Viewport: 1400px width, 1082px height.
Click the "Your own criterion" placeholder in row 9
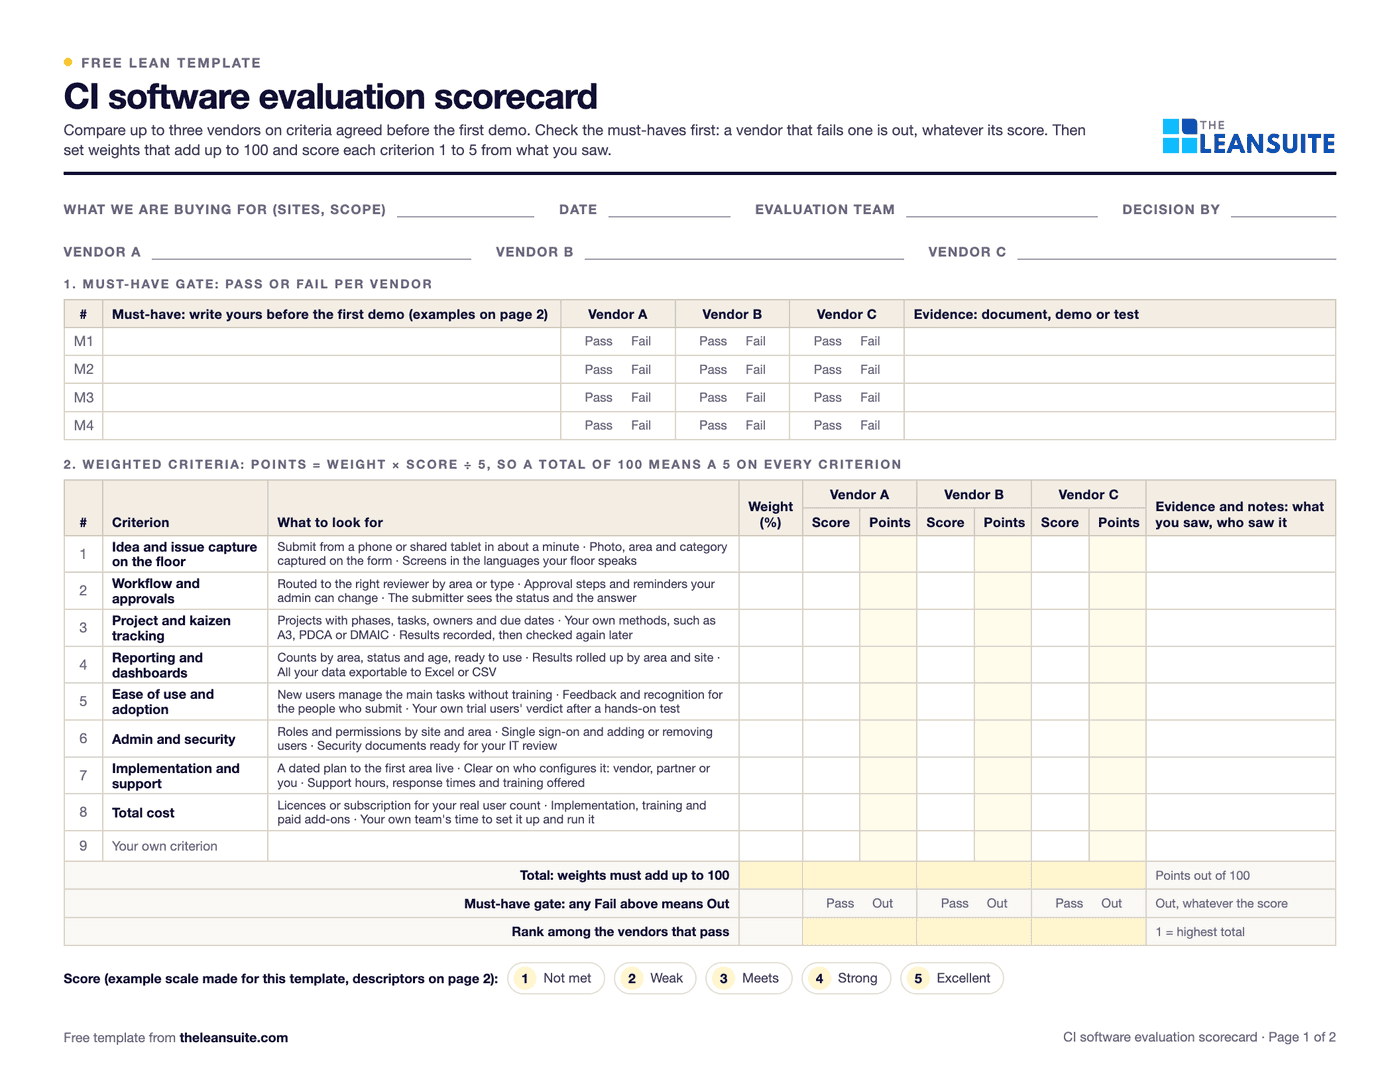(x=165, y=847)
